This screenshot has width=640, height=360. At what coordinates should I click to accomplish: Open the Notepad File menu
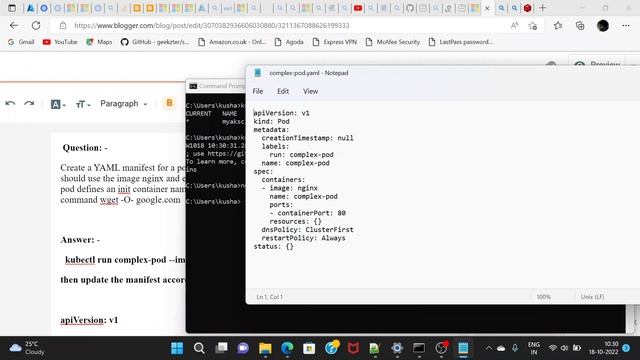[x=258, y=91]
